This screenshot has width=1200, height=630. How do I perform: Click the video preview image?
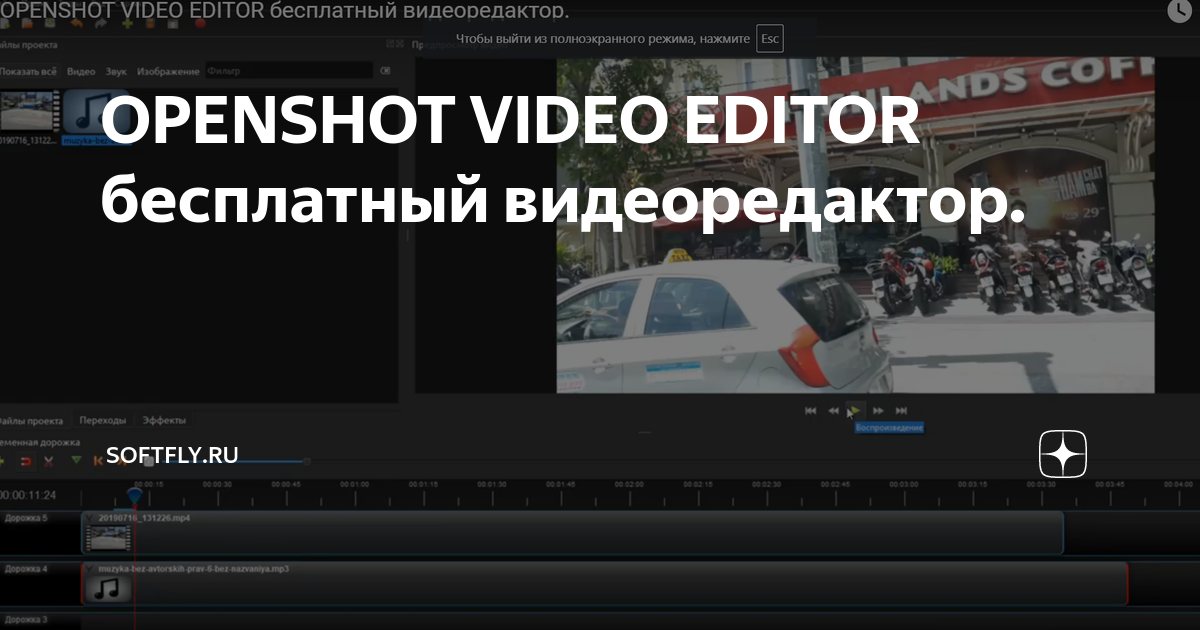click(855, 226)
